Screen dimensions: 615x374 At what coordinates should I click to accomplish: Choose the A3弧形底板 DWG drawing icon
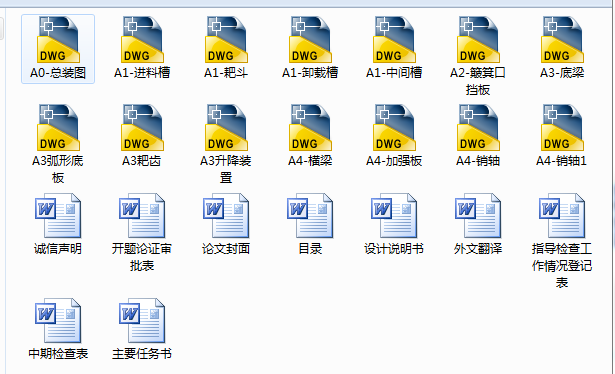click(58, 127)
